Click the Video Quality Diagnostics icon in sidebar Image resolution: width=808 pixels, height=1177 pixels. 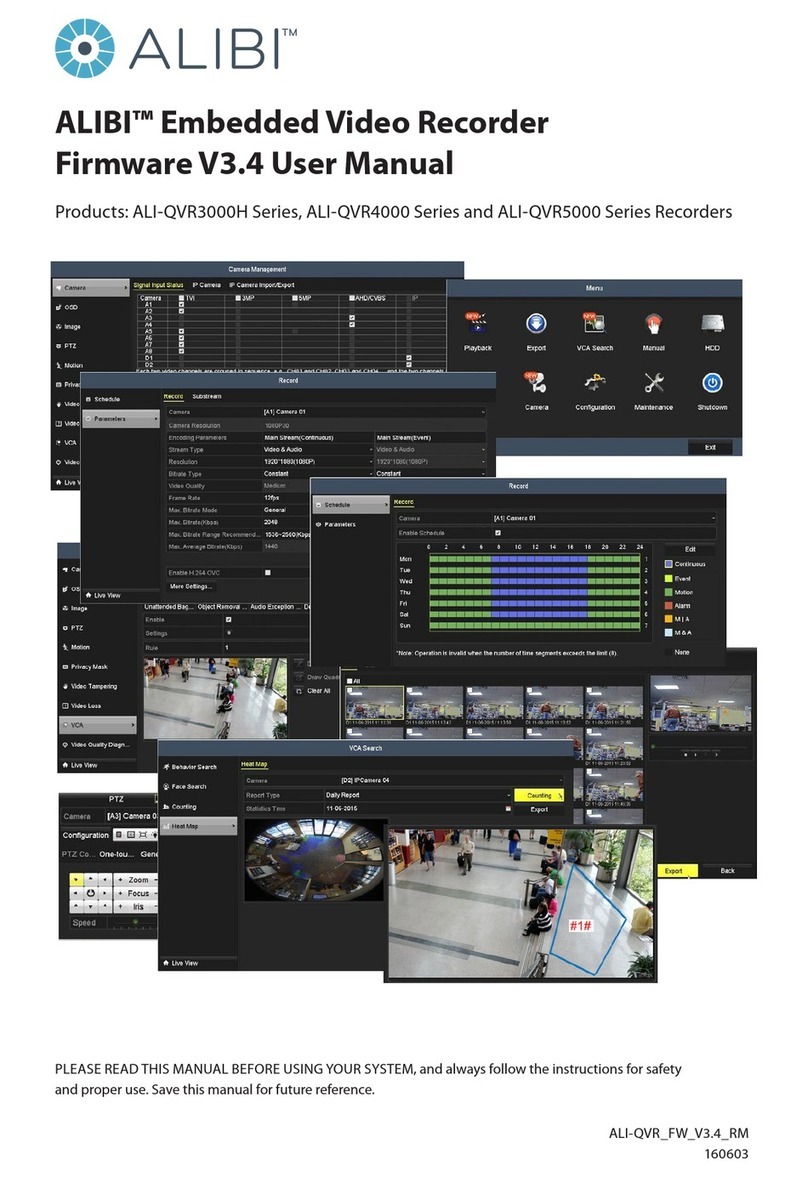pyautogui.click(x=65, y=745)
